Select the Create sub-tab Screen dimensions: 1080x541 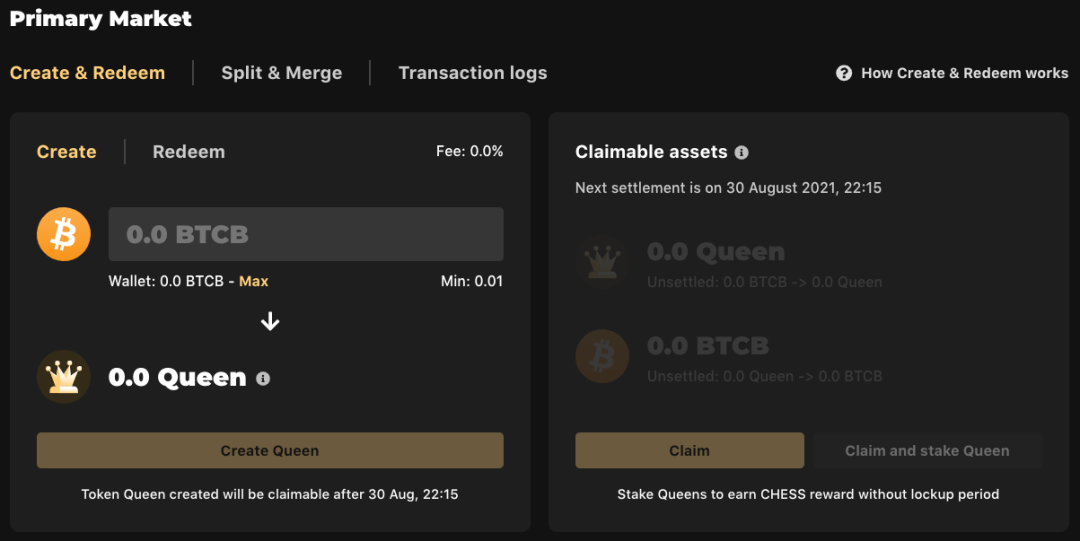[66, 152]
